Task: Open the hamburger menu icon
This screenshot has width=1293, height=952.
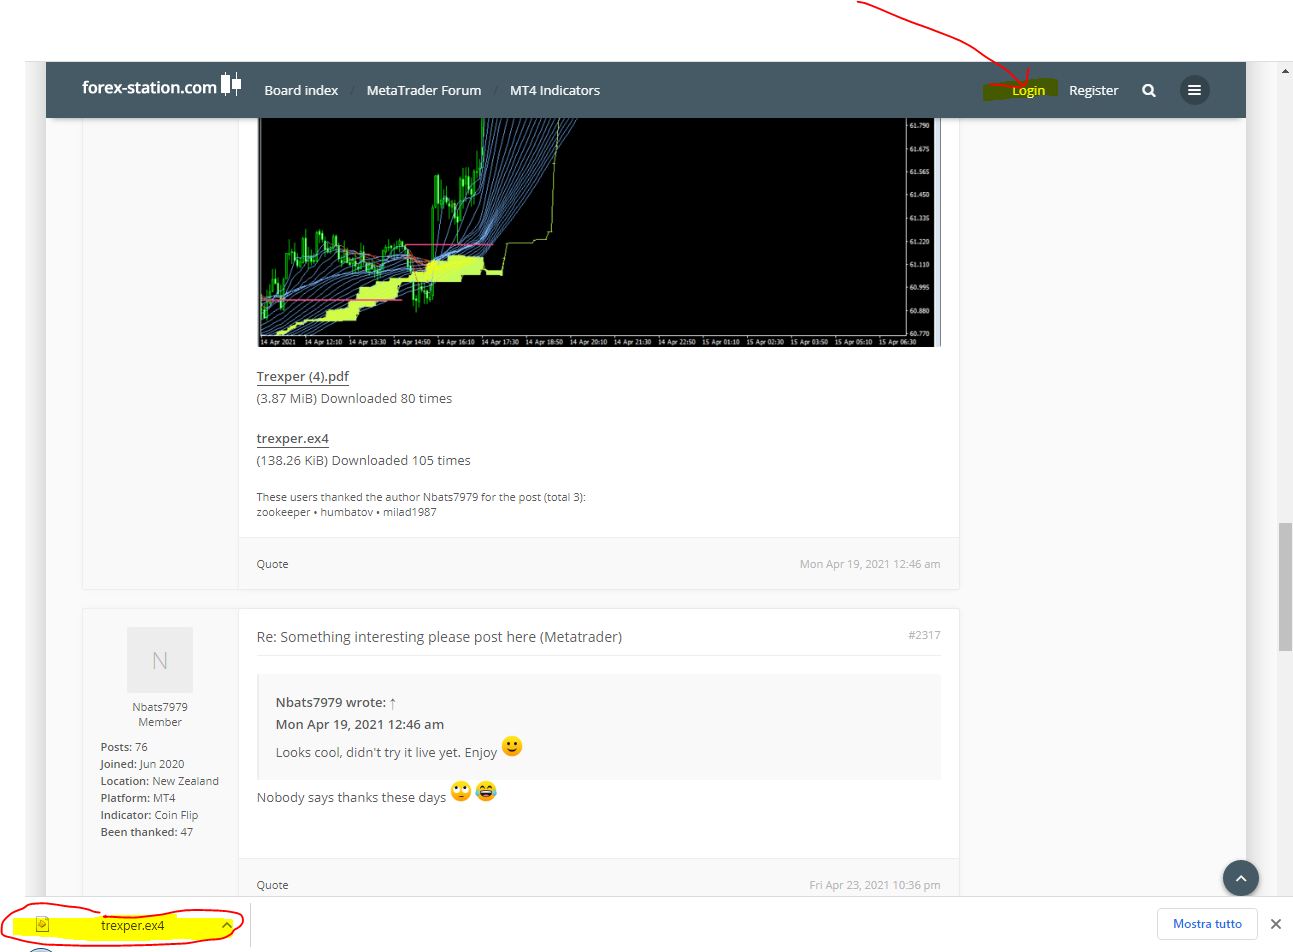Action: (1194, 90)
